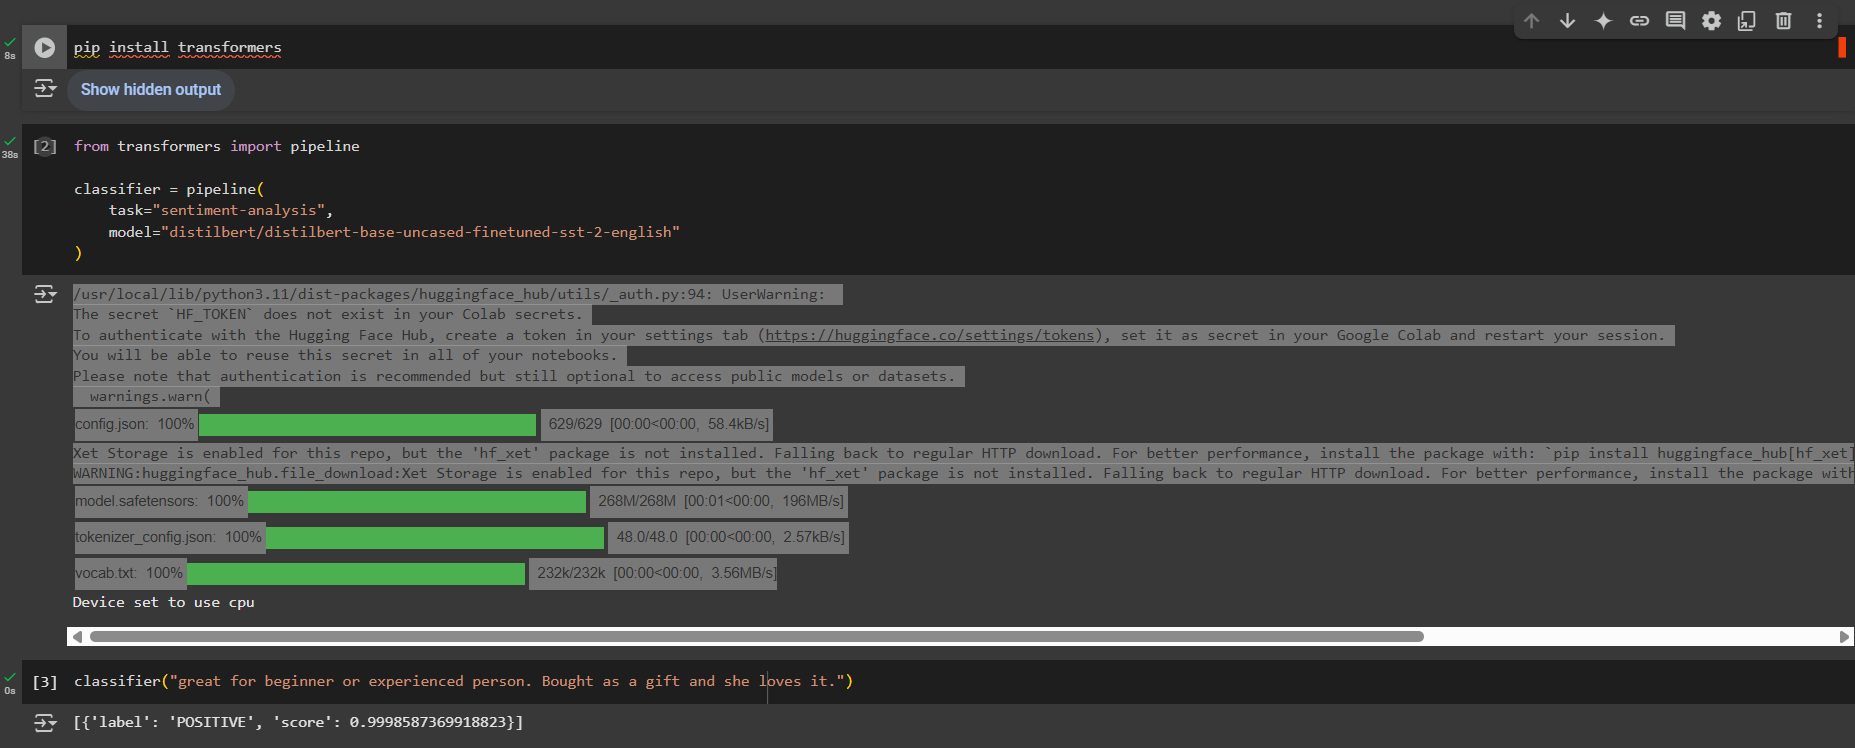Toggle output icon next to POSITIVE result

pos(45,722)
